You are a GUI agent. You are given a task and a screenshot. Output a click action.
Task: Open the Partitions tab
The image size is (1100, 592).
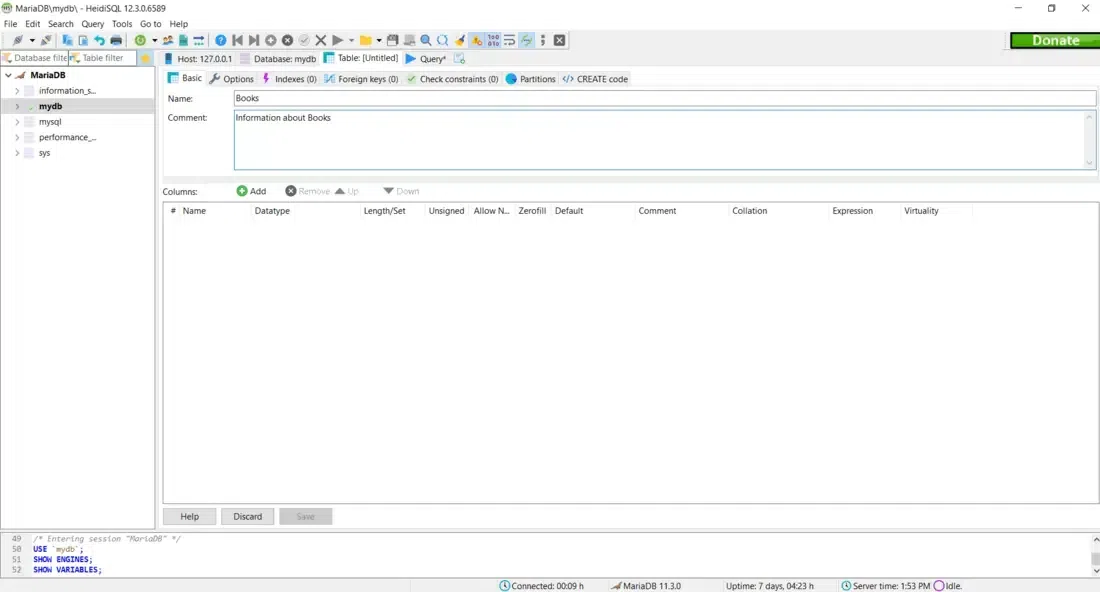[x=530, y=79]
